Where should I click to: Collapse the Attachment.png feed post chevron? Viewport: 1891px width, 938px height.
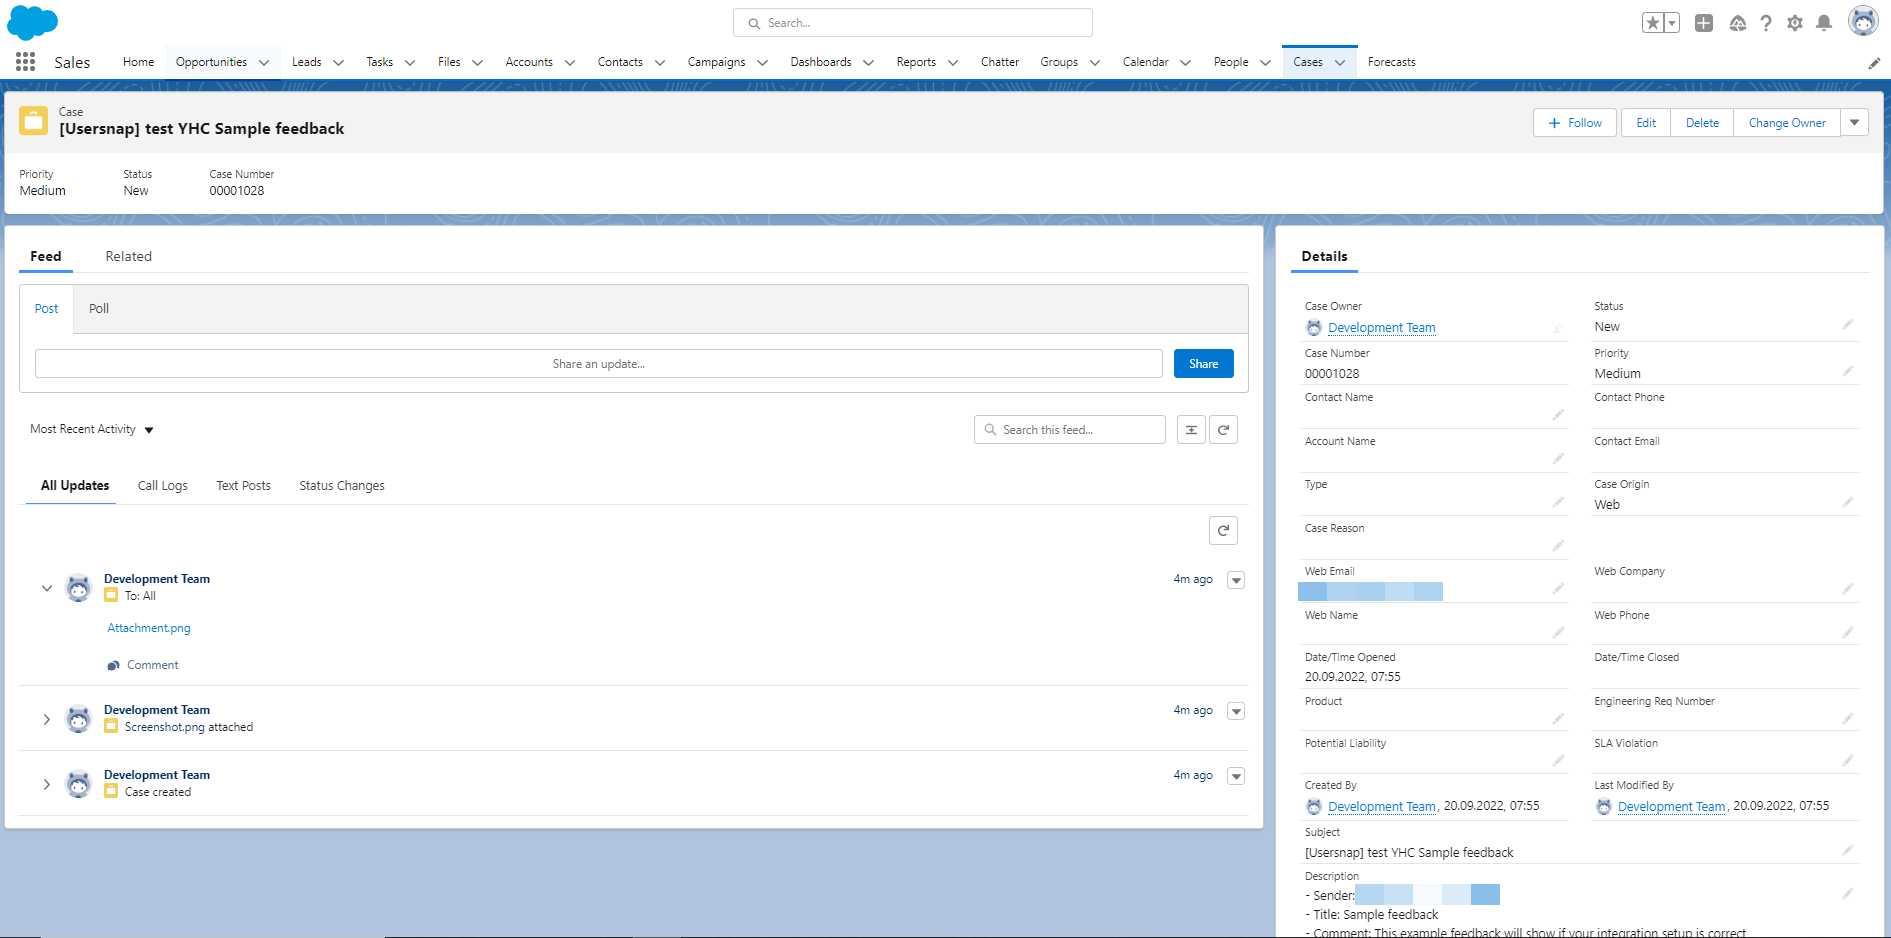click(46, 588)
